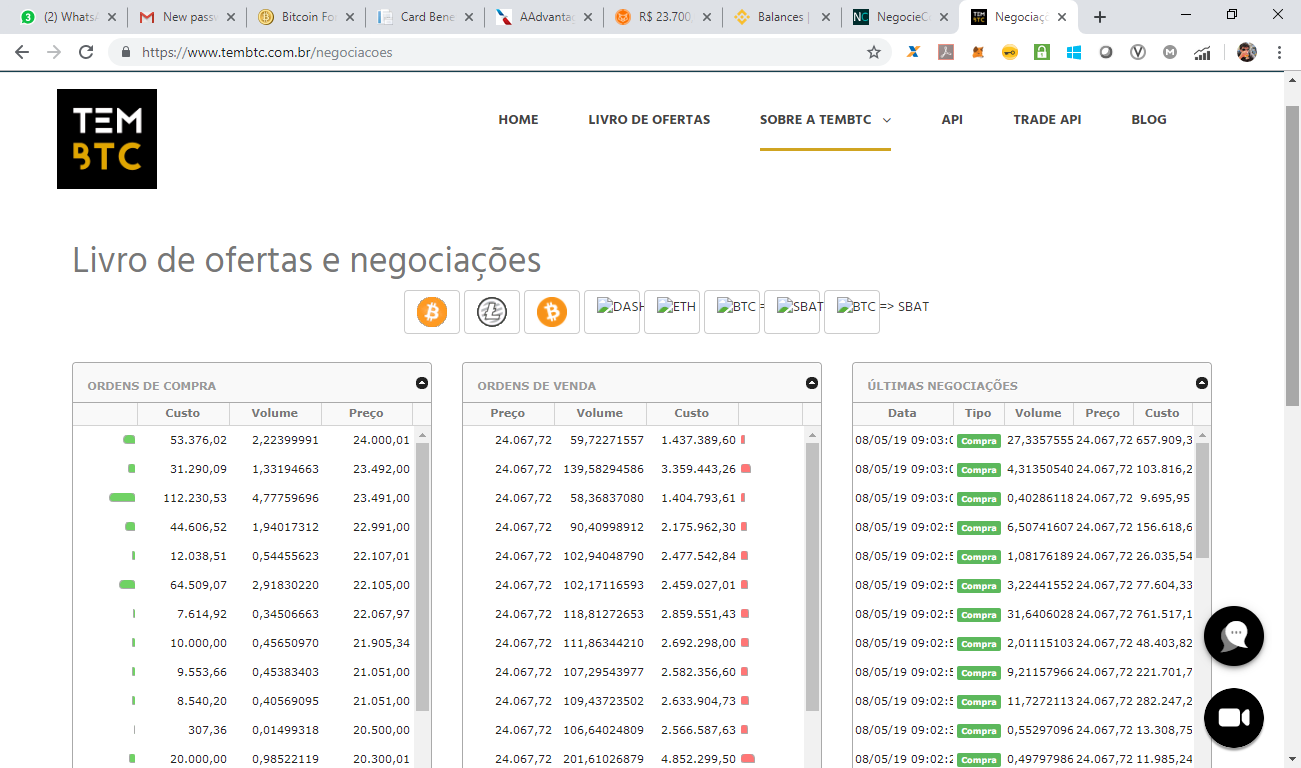Go back to the previous page
This screenshot has height=768, width=1301.
click(22, 52)
